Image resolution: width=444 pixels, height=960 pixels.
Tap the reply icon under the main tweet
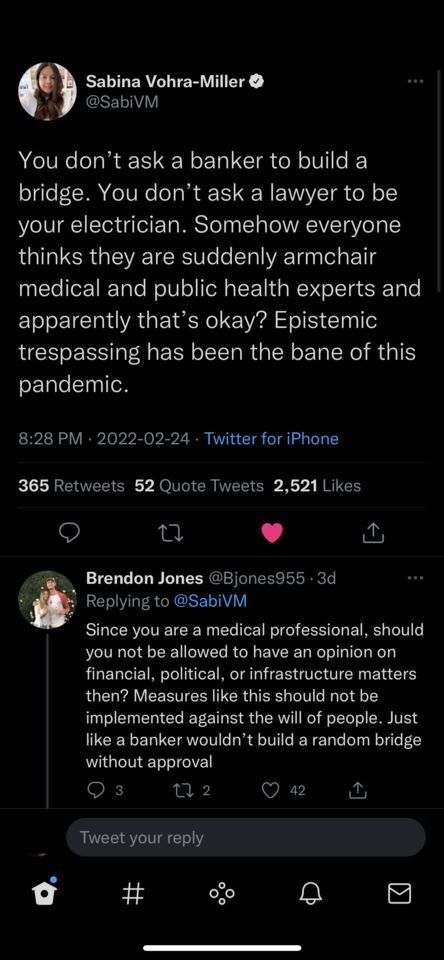70,534
